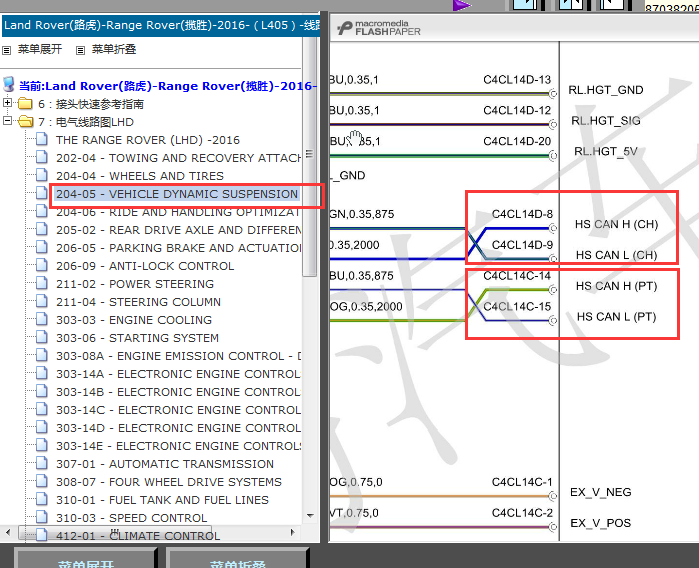Select the 7：电气线路图LHD folder label
Viewport: 699px width, 568px height.
point(86,122)
